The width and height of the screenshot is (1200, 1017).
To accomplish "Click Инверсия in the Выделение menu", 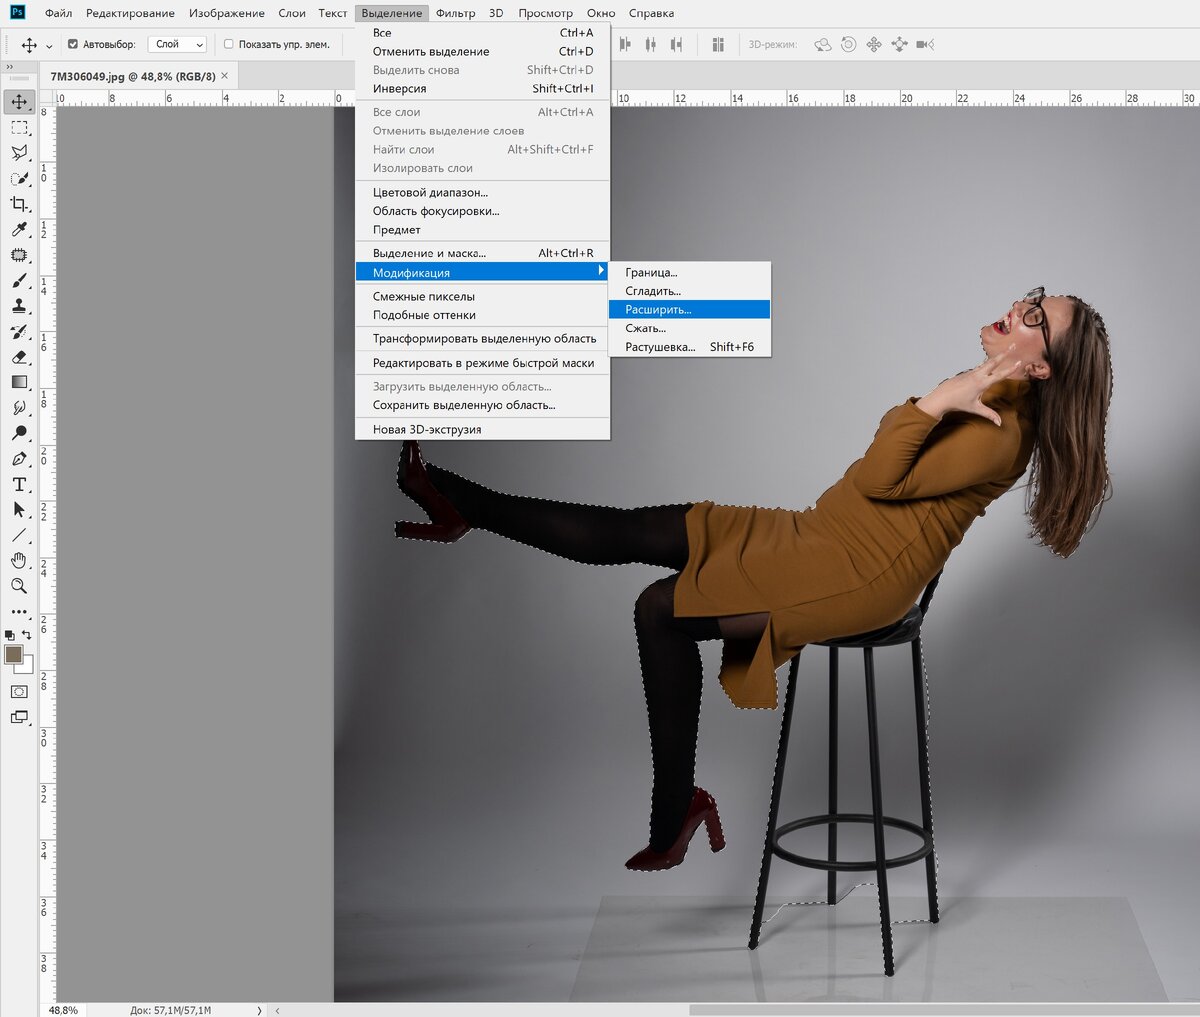I will [x=399, y=88].
